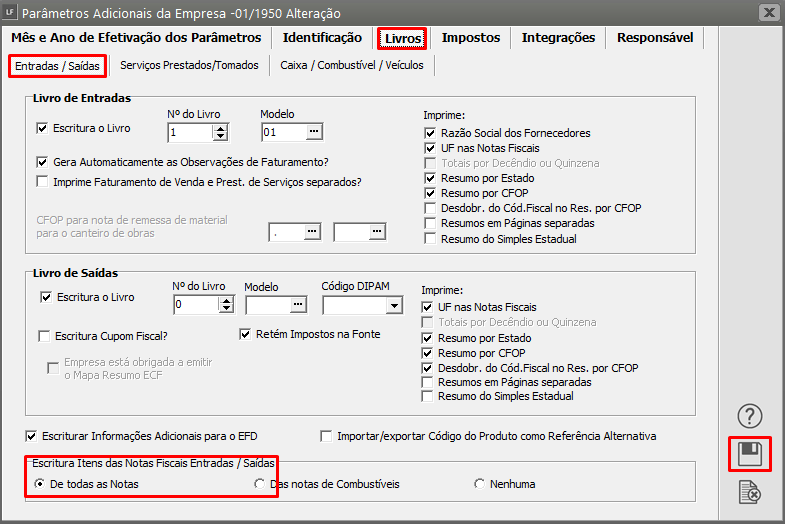Toggle UF nas Notas Fiscais in Livro de Entradas

pyautogui.click(x=430, y=148)
